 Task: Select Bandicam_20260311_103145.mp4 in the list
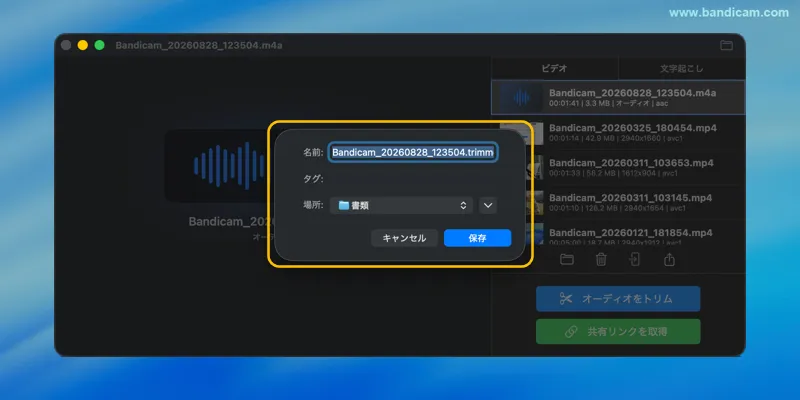pos(618,202)
